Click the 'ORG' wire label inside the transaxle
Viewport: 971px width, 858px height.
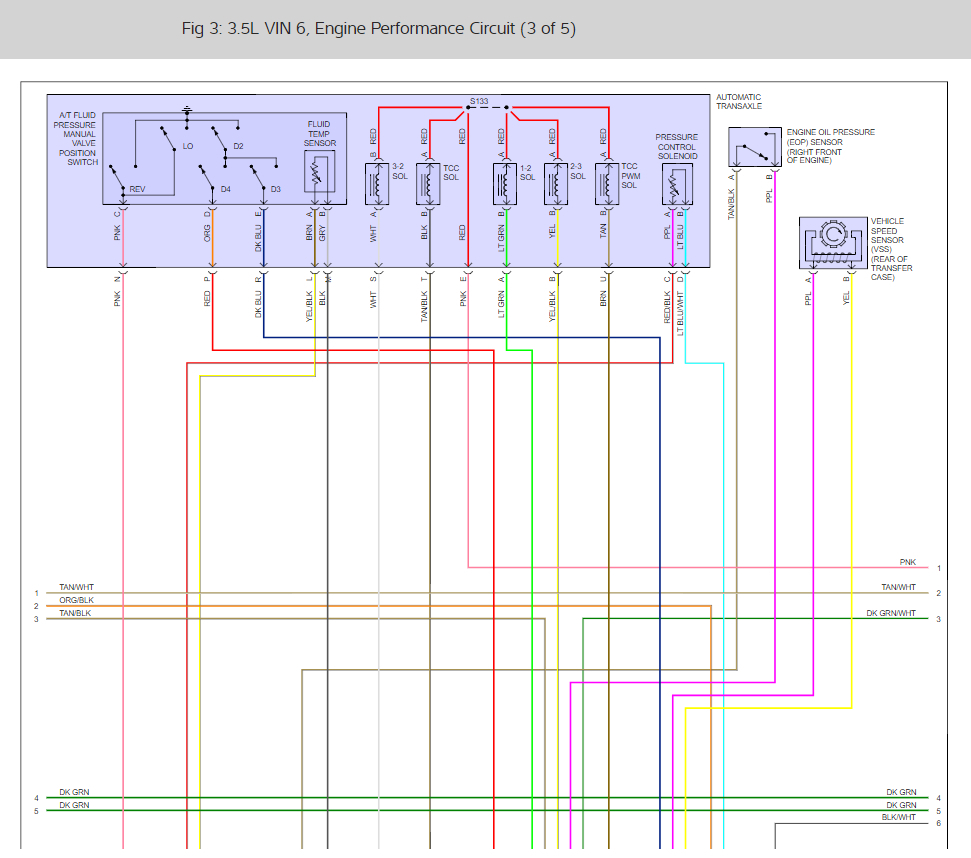tap(207, 233)
